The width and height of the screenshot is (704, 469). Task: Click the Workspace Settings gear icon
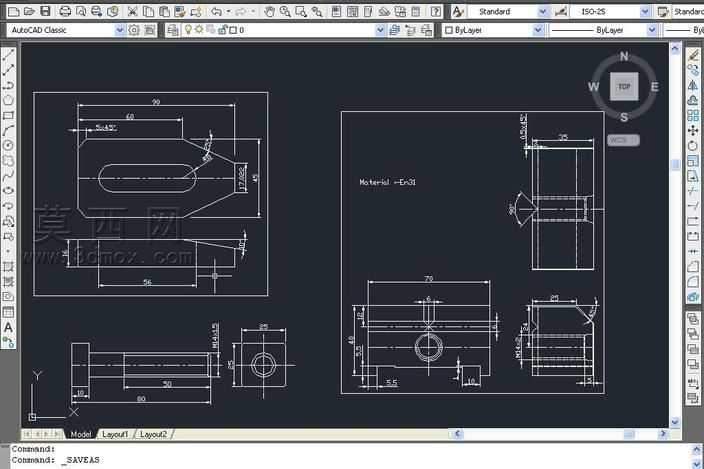[134, 30]
